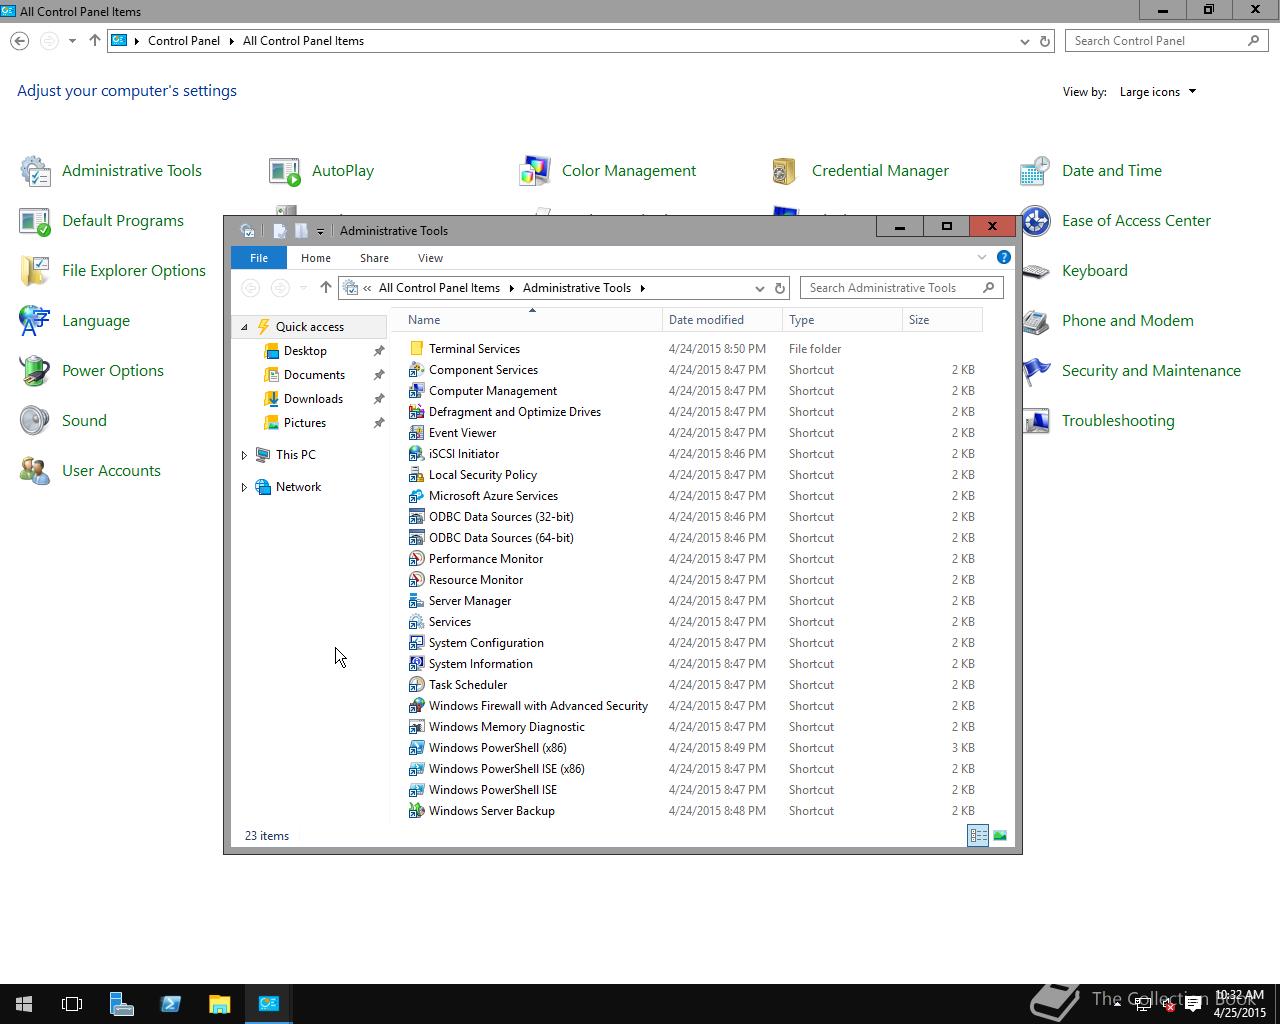This screenshot has width=1280, height=1024.
Task: Expand the ribbon in Administrative Tools
Action: point(981,257)
